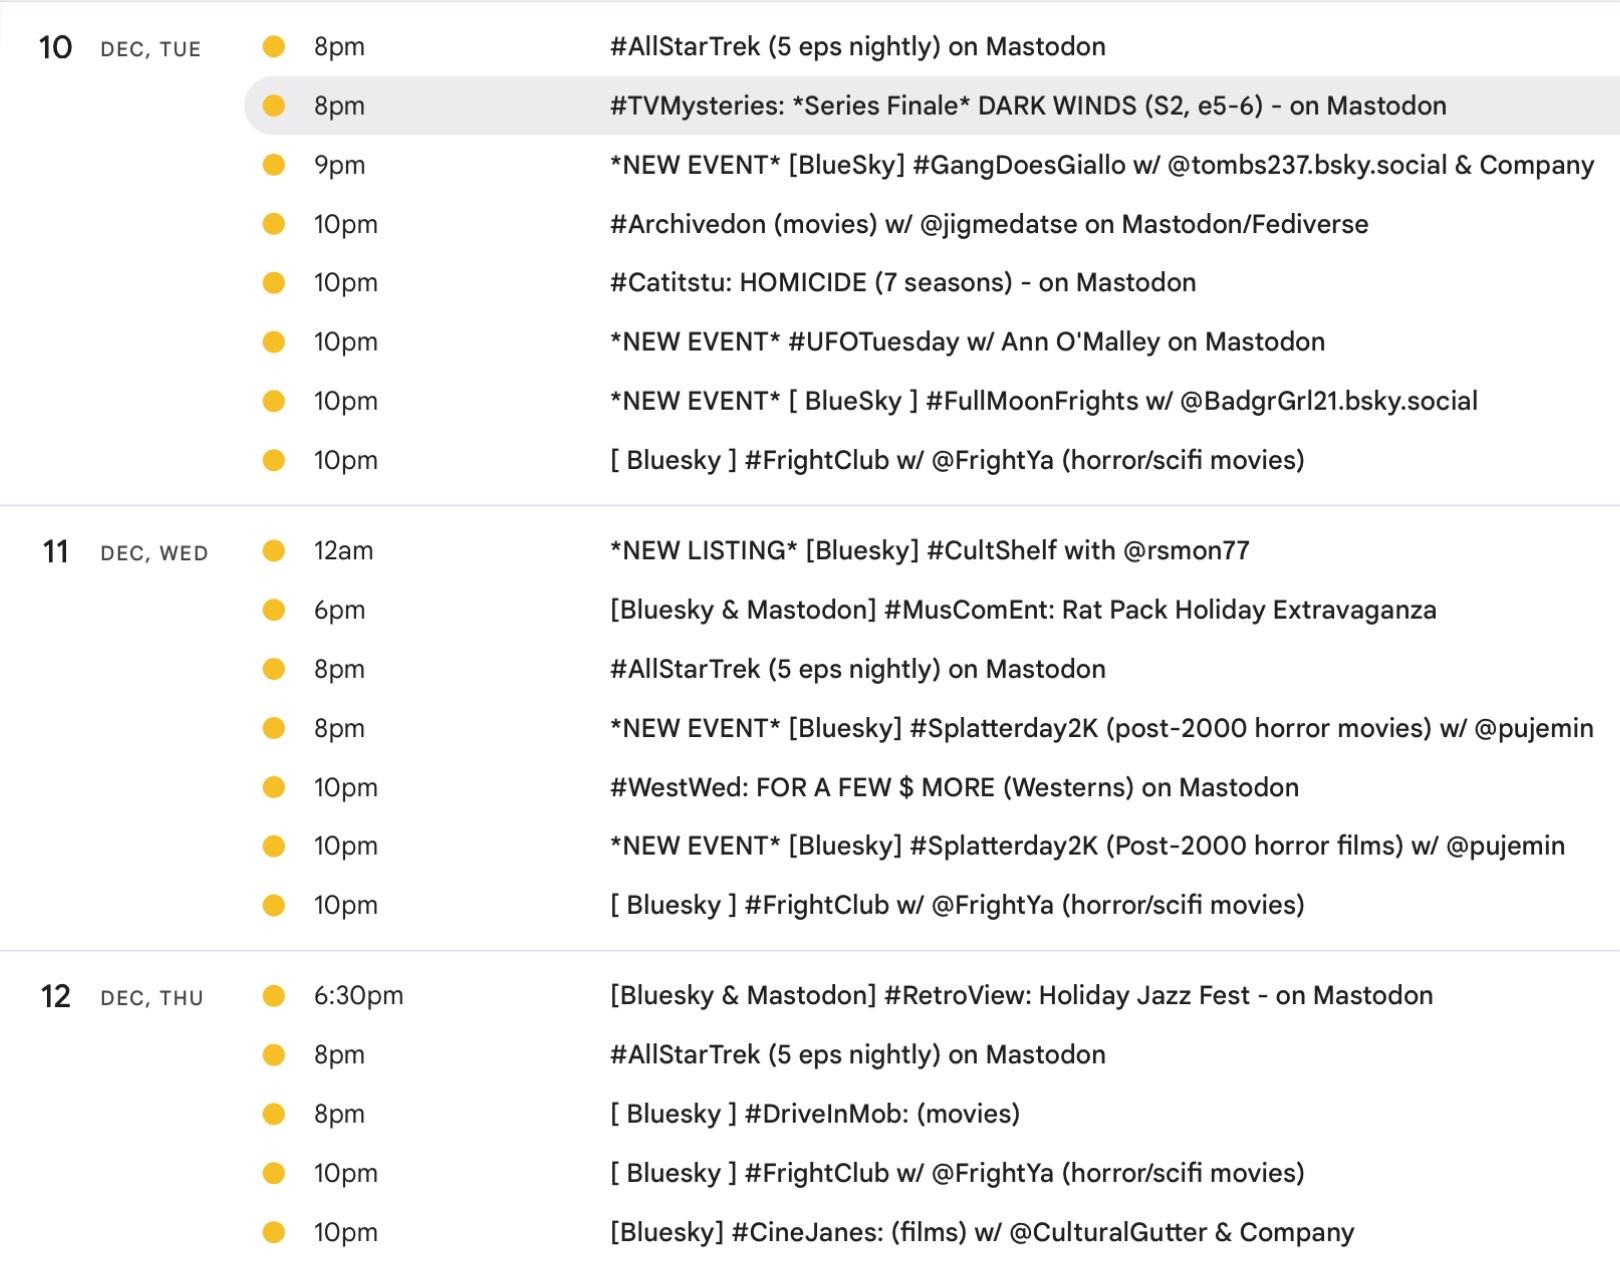The image size is (1620, 1270).
Task: Click yellow dot beside #MusComEnt event
Action: pyautogui.click(x=274, y=610)
